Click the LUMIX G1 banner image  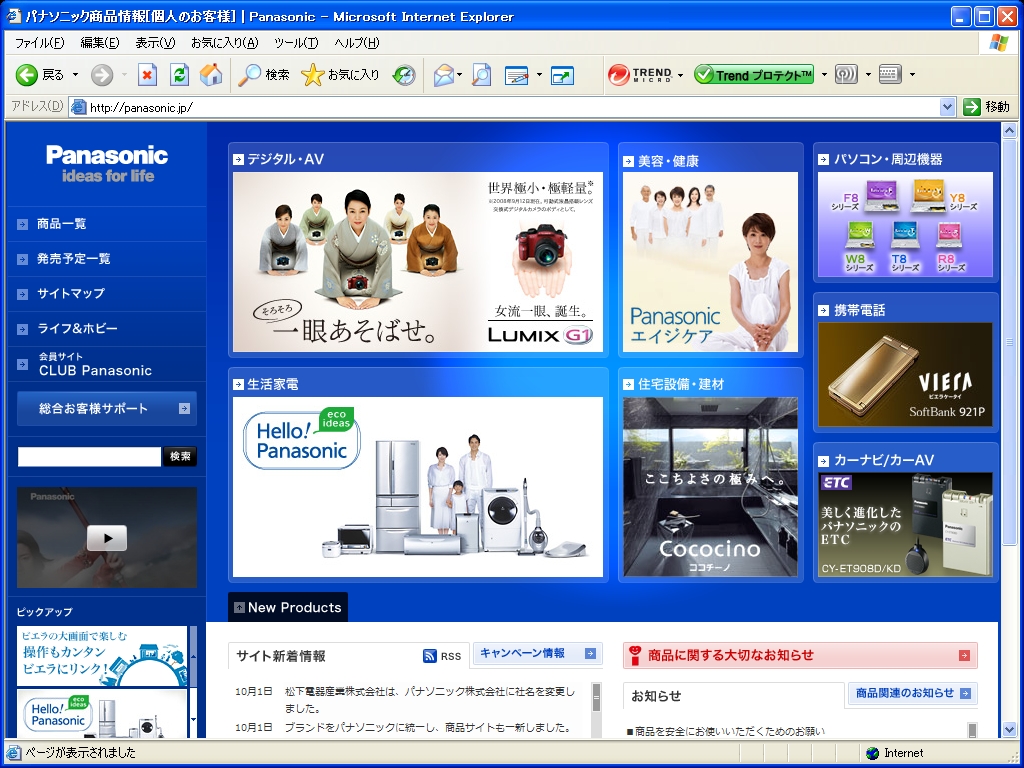coord(418,262)
